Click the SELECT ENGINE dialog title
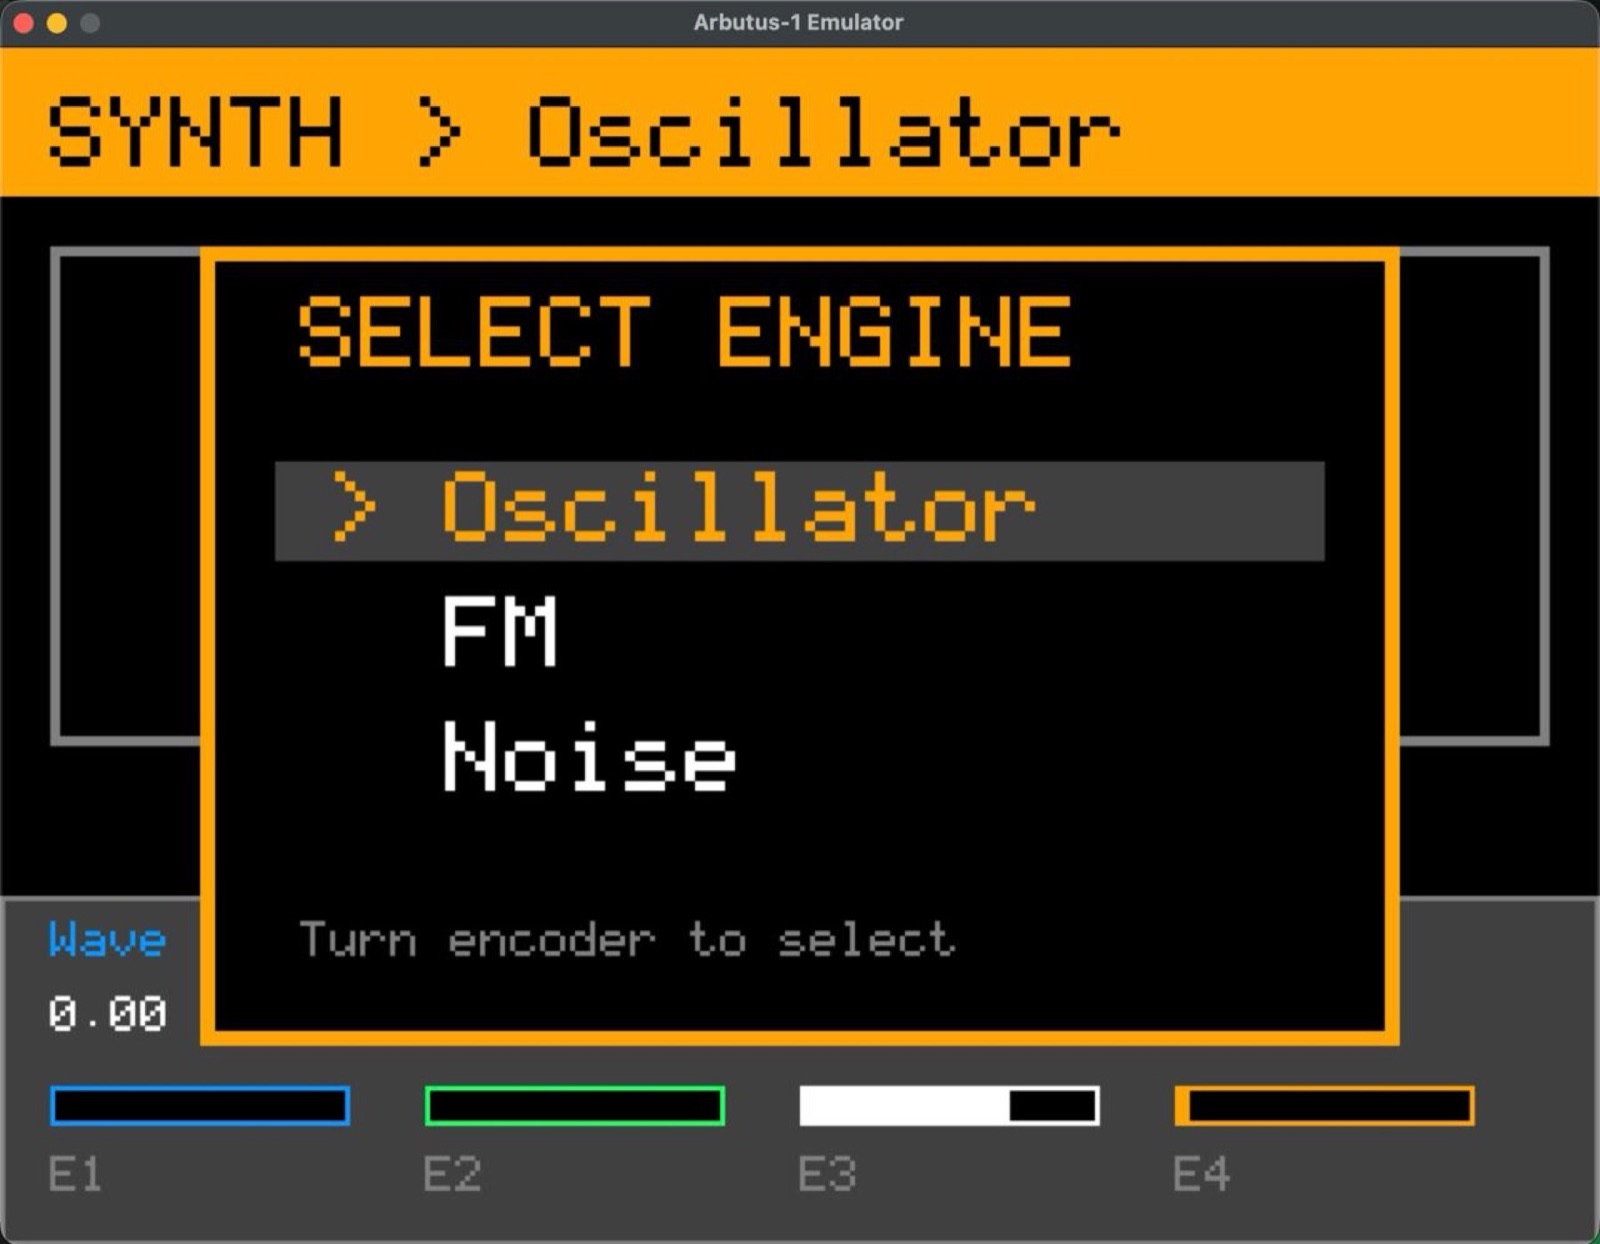Image resolution: width=1600 pixels, height=1244 pixels. [685, 331]
